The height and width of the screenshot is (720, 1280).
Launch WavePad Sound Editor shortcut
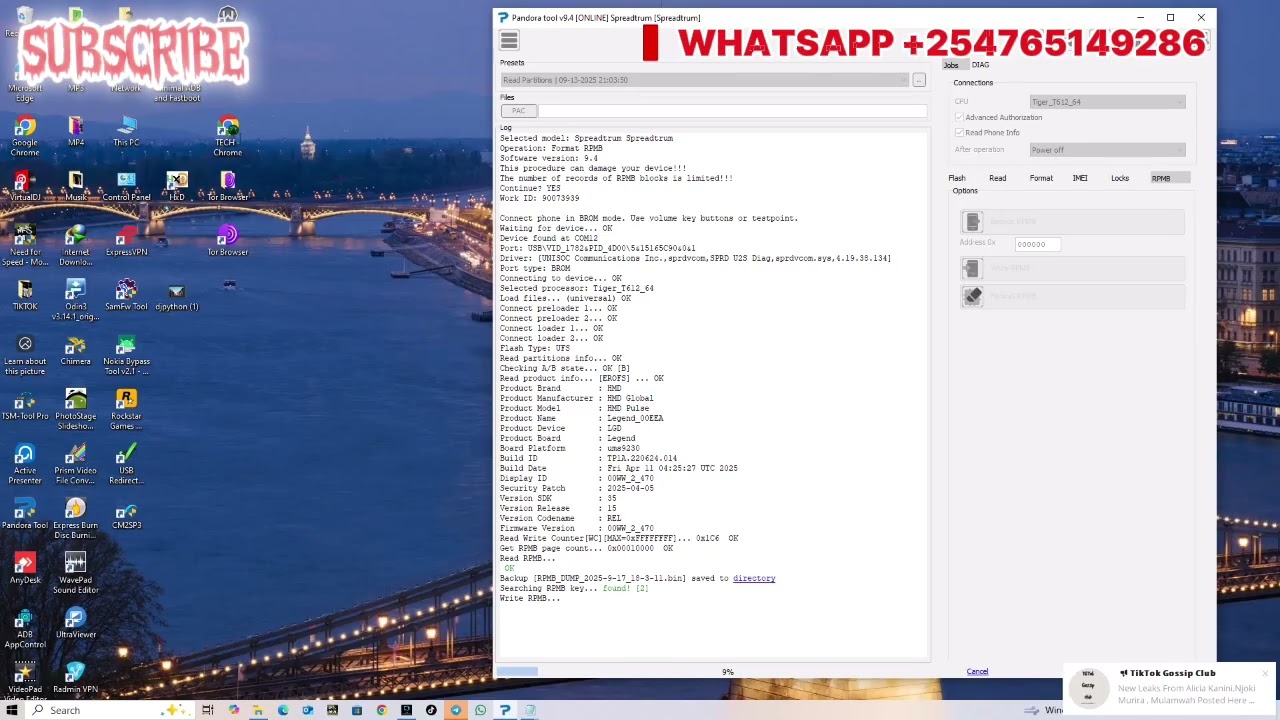tap(75, 574)
